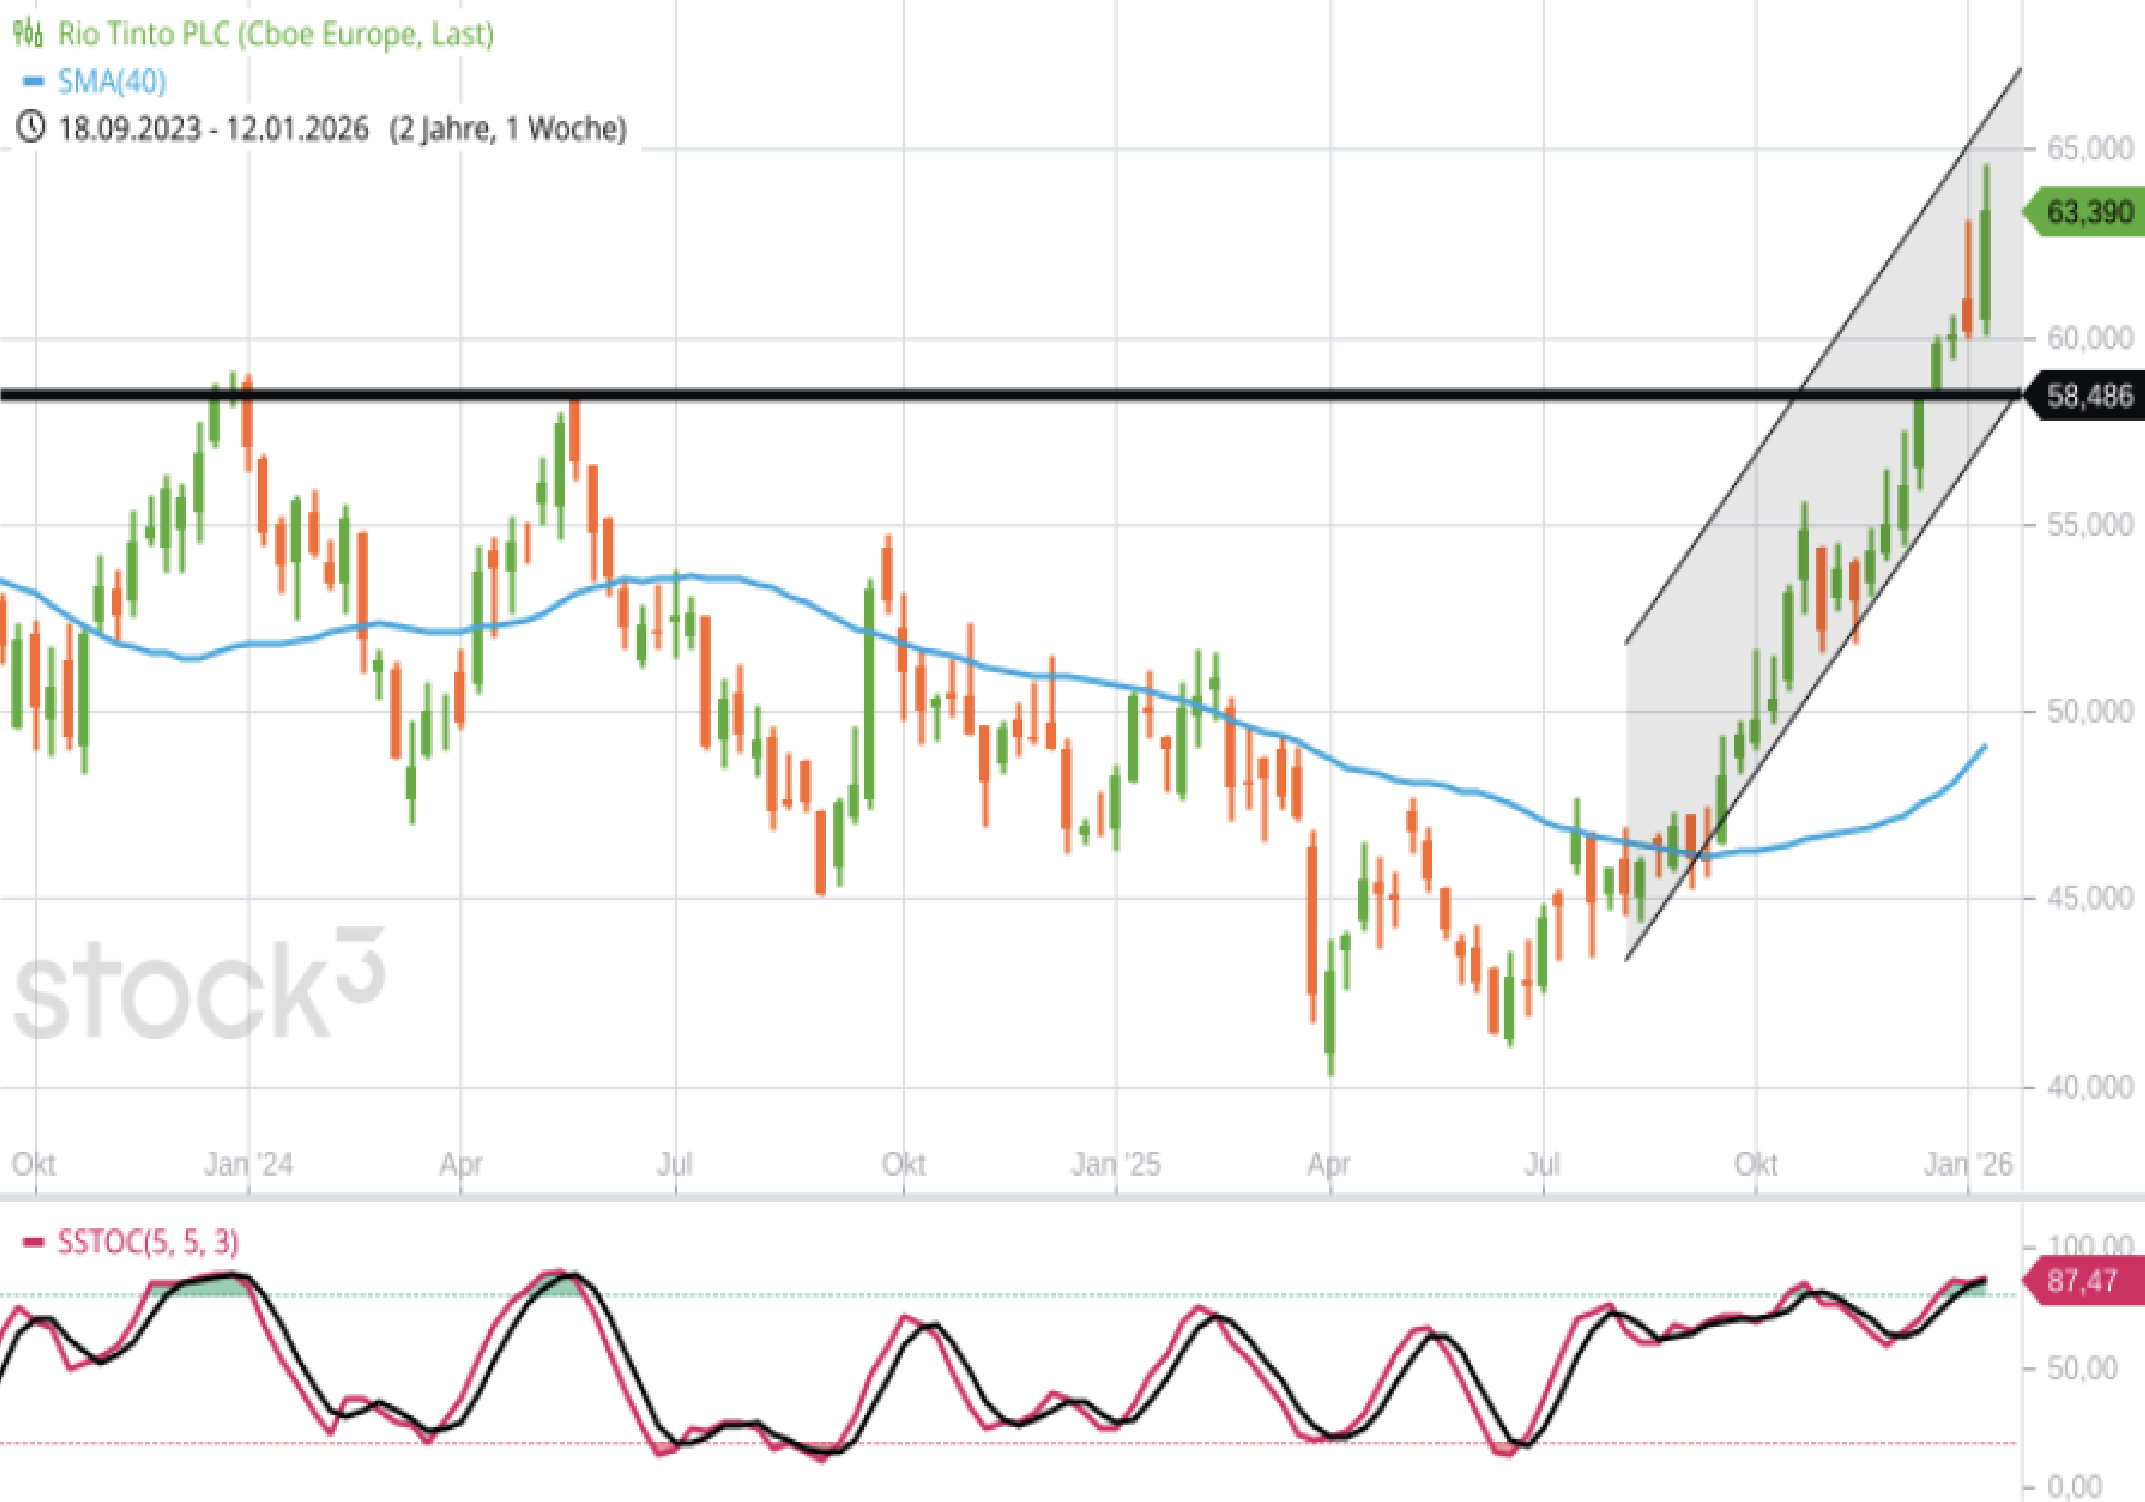Click the 50,00 stochastic axis label
2145x1502 pixels.
pos(2082,1368)
